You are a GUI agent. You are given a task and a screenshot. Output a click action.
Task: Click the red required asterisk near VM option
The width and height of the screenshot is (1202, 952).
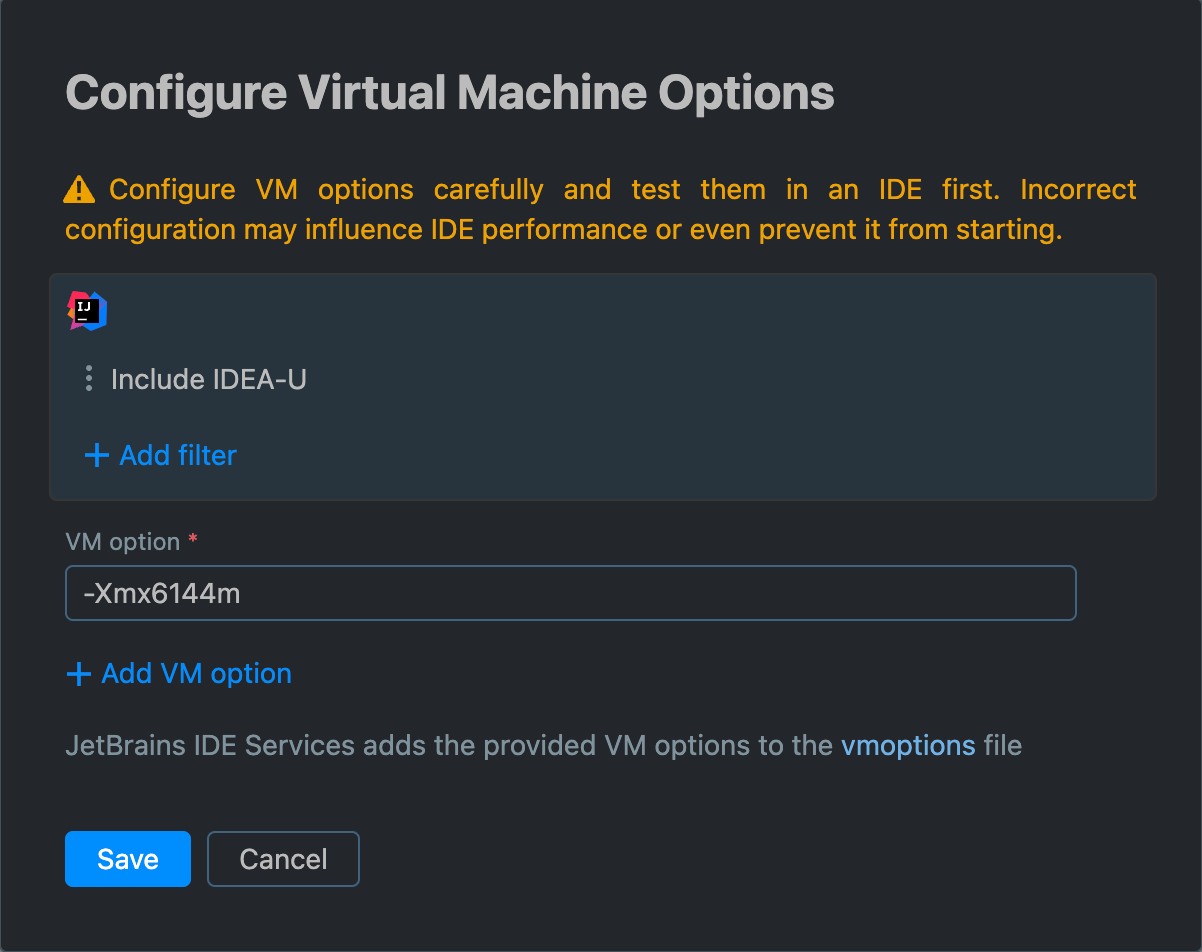191,539
